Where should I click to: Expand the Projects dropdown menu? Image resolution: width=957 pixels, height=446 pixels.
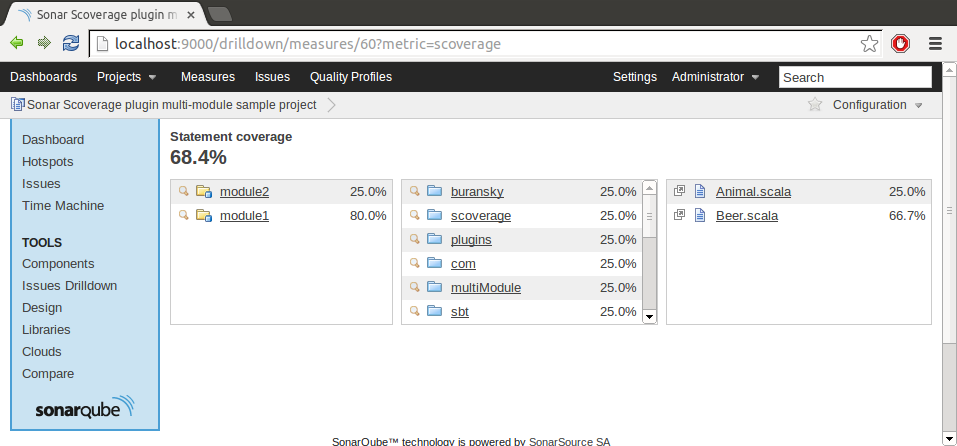point(126,77)
